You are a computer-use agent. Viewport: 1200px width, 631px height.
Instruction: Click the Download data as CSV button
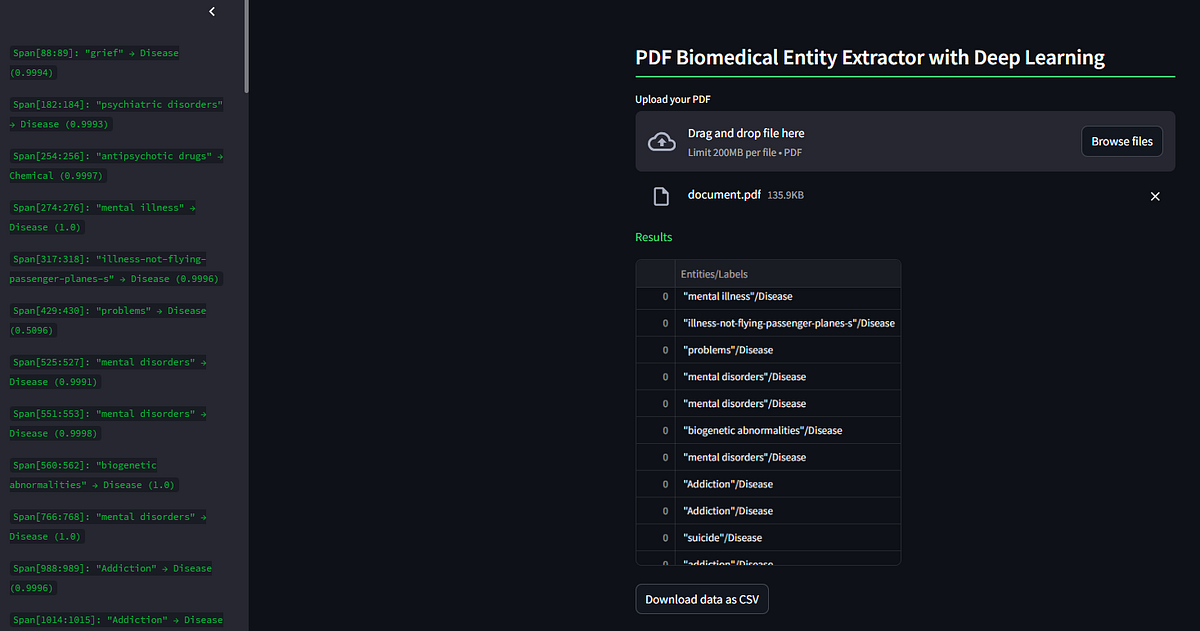[701, 598]
